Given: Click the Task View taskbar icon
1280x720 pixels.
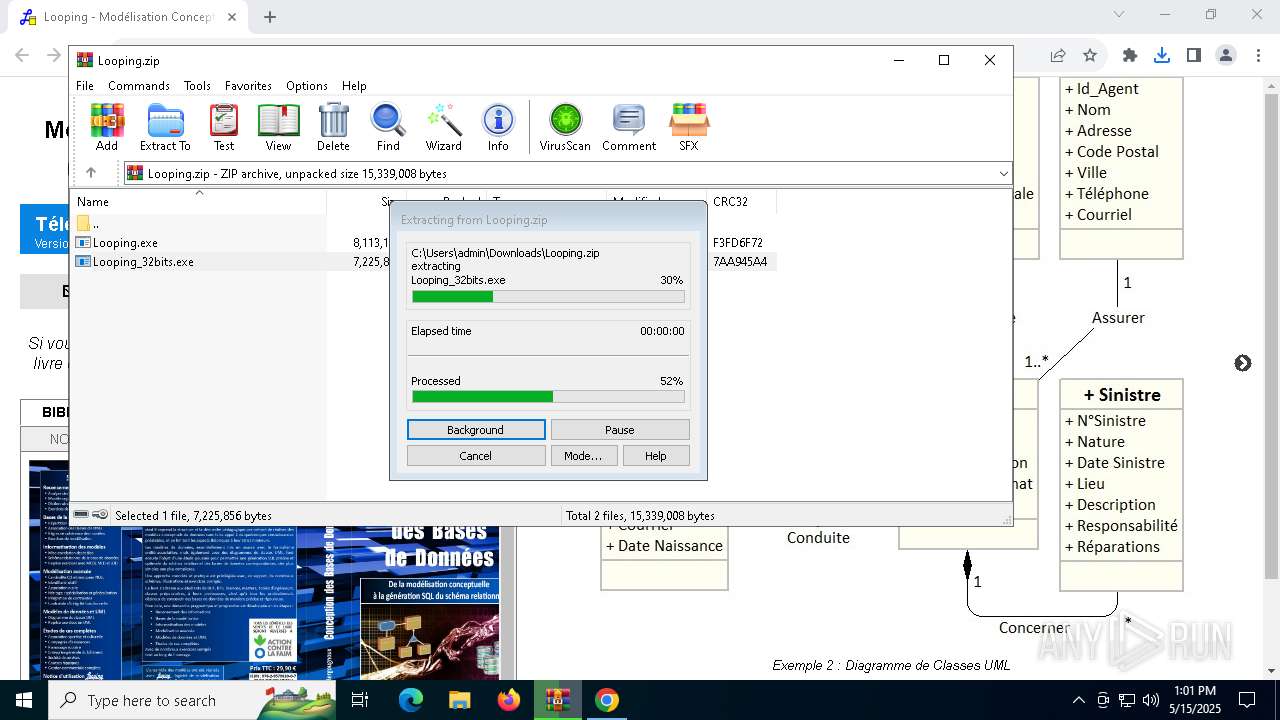Looking at the screenshot, I should (x=360, y=700).
